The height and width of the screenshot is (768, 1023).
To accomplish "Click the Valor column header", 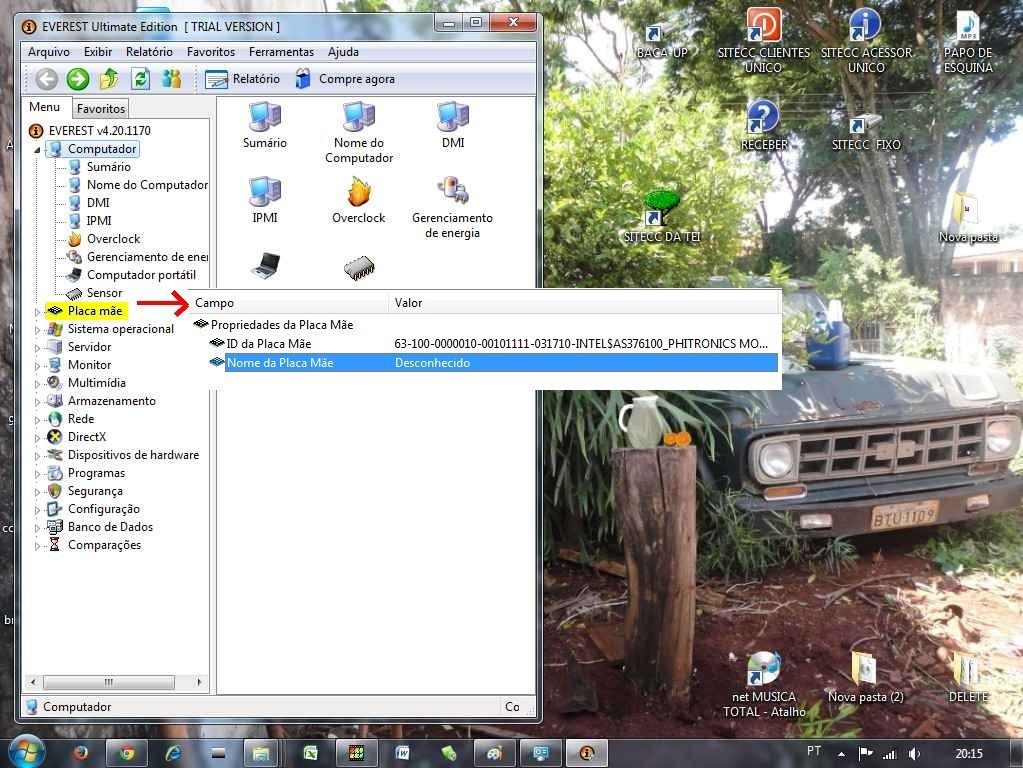I will click(583, 303).
